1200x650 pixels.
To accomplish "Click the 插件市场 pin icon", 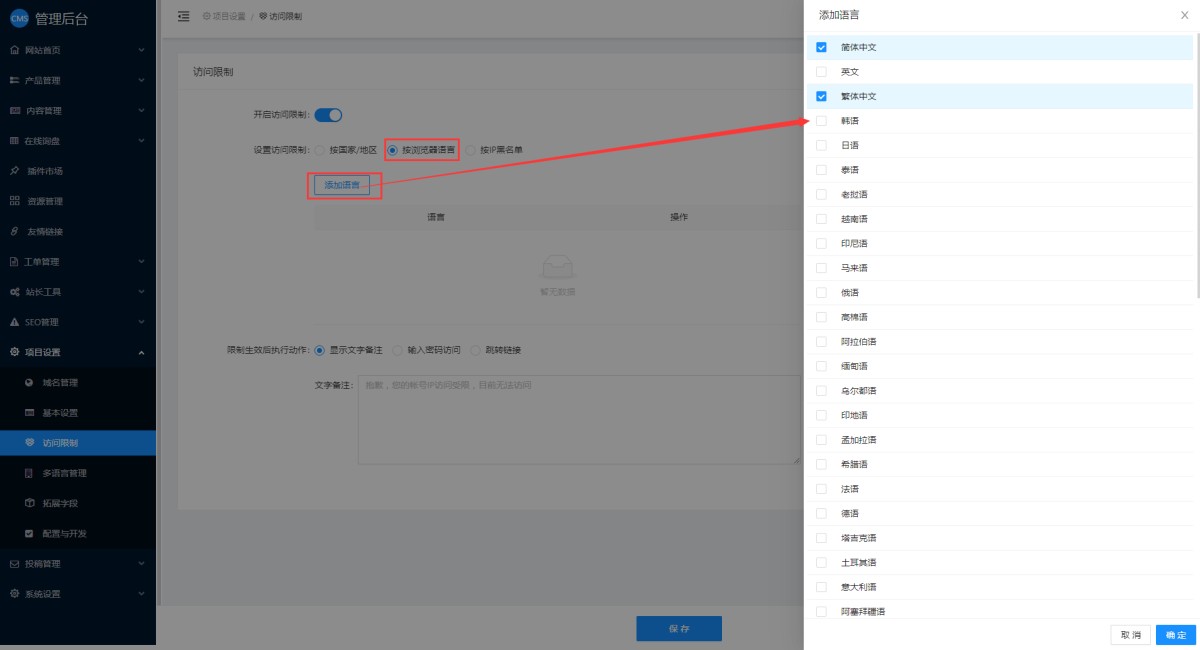I will click(x=14, y=171).
